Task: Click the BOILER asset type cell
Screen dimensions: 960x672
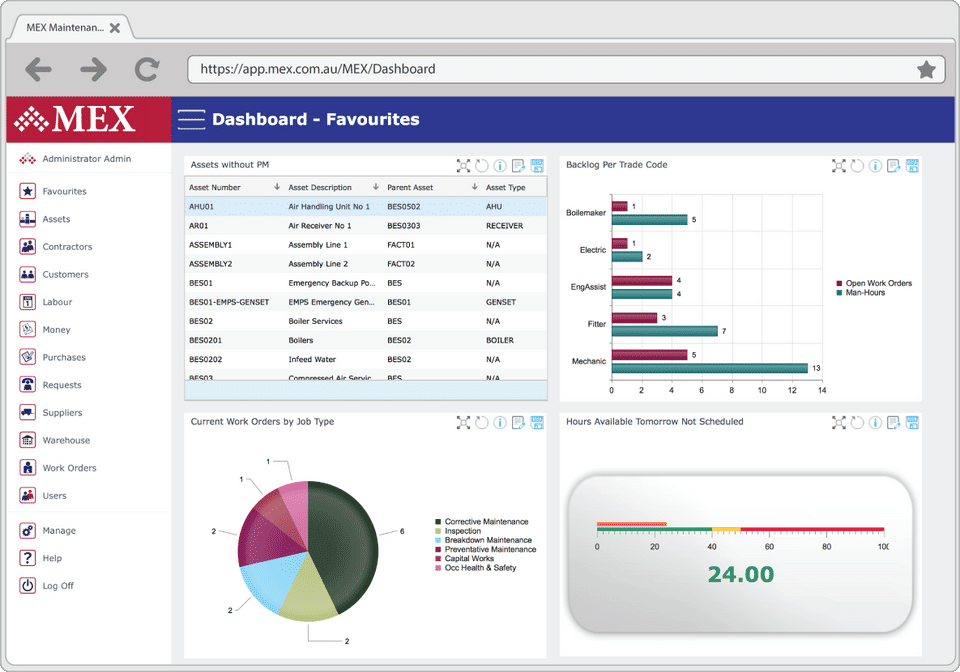Action: [x=500, y=340]
